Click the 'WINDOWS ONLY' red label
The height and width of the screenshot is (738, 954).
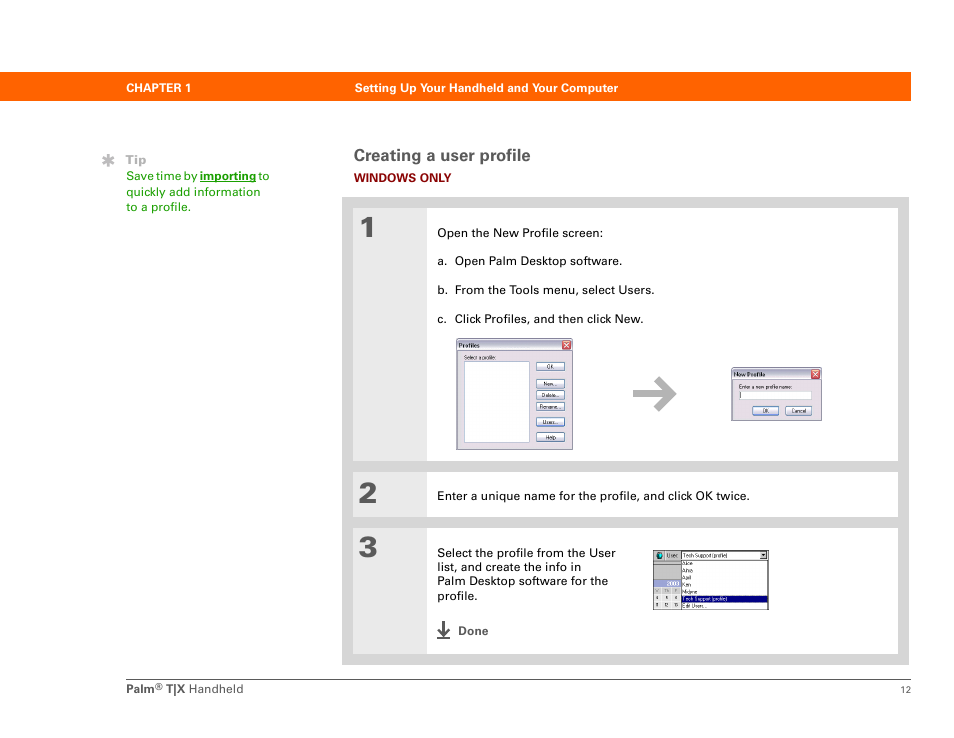[x=402, y=178]
